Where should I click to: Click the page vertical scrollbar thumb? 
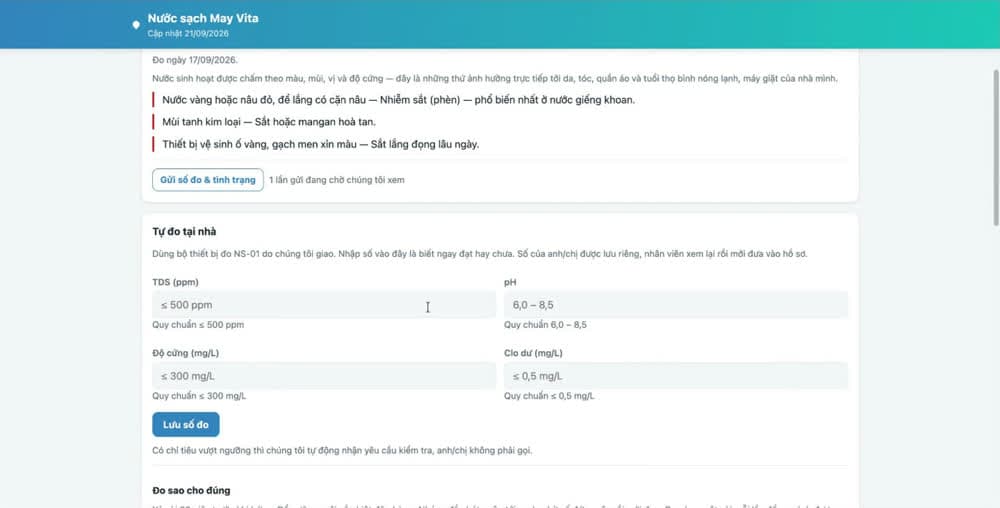[996, 147]
